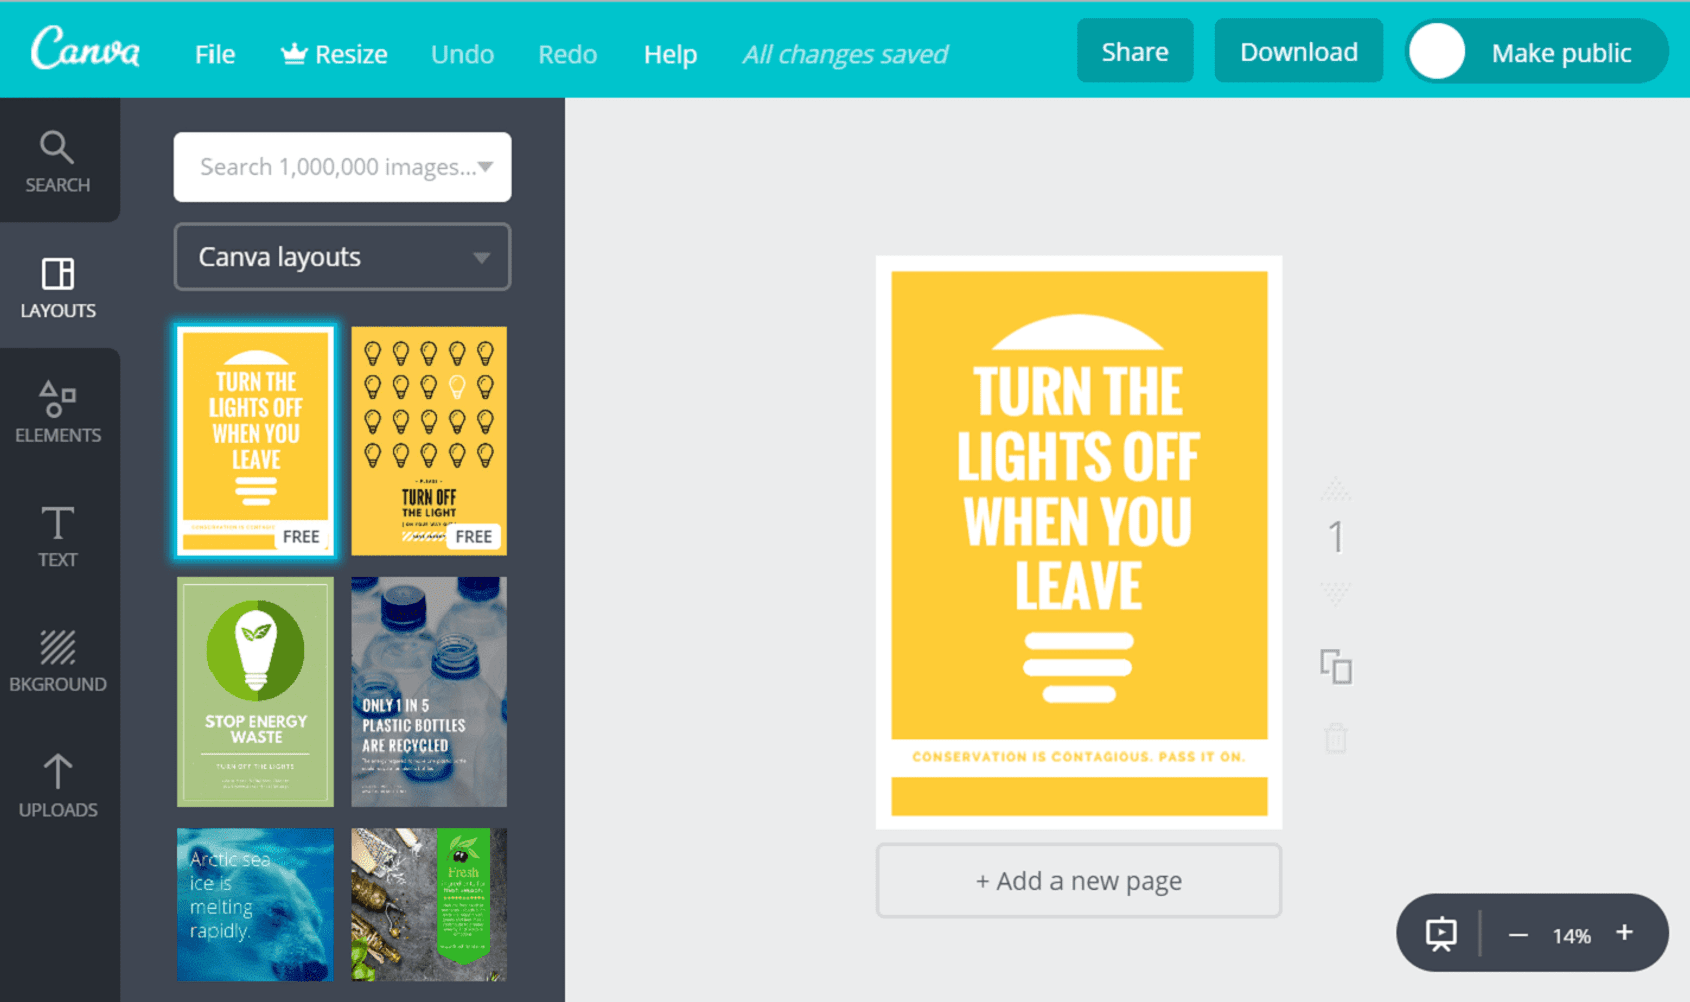Click the Canva logo
This screenshot has width=1690, height=1002.
tap(85, 49)
